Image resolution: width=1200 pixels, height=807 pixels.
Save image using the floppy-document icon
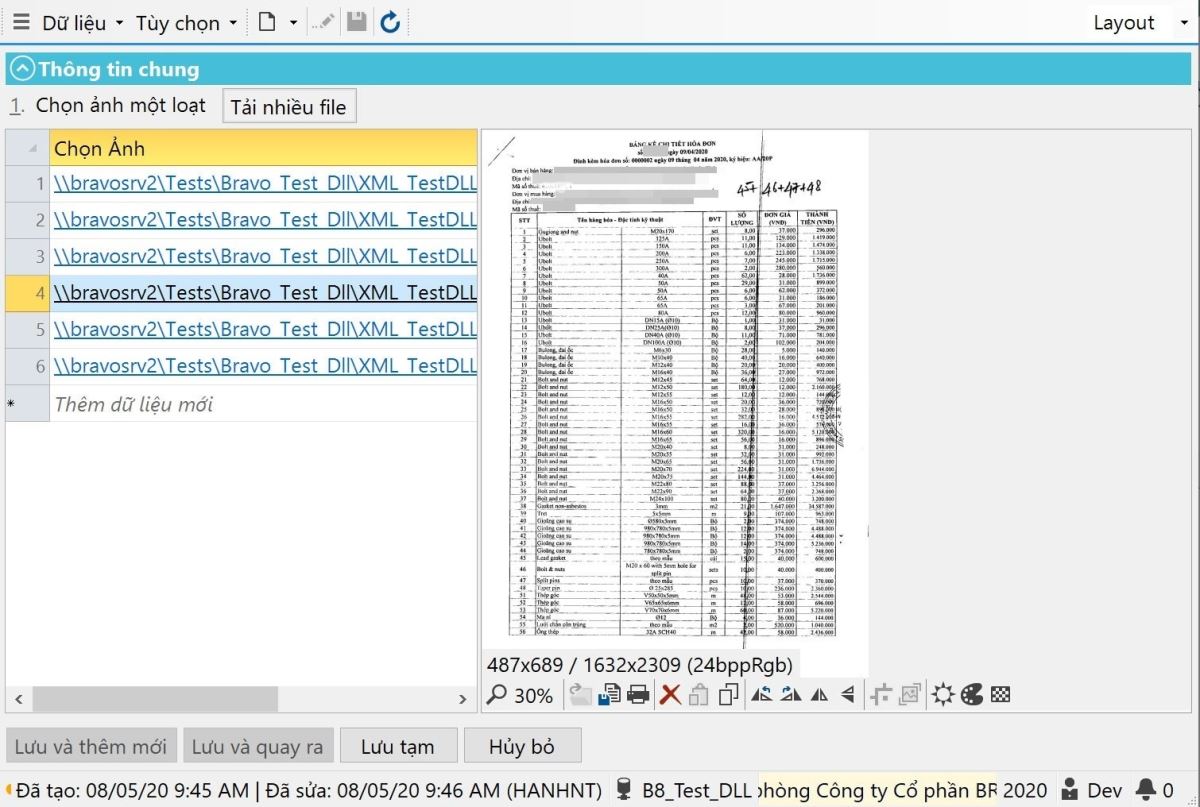tap(608, 695)
